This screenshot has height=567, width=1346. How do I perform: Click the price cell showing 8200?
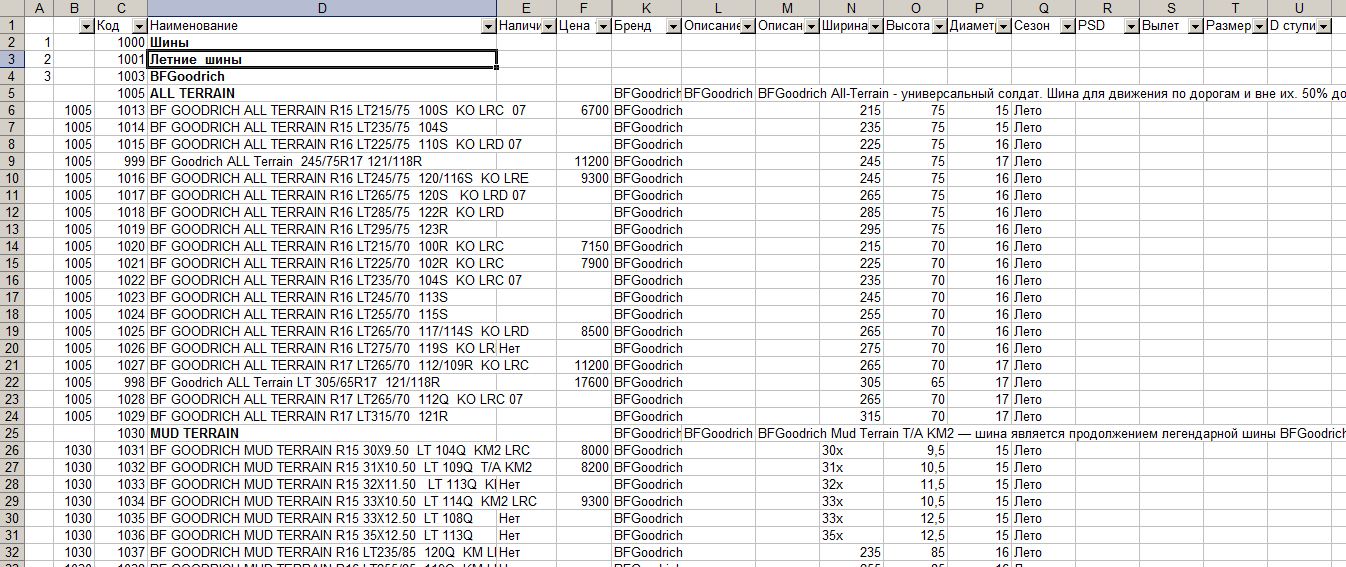(584, 467)
